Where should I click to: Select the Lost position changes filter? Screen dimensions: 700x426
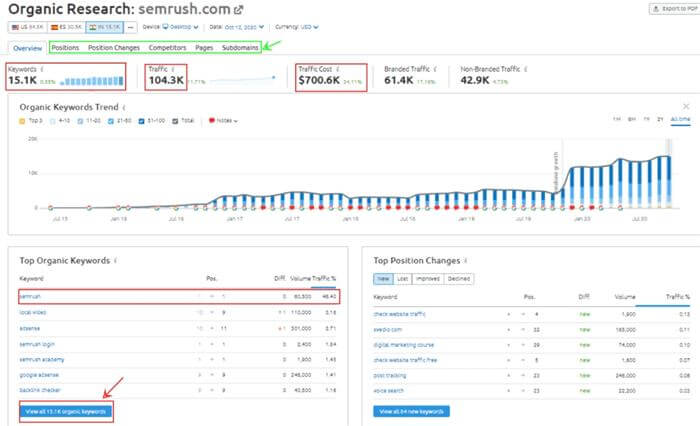tap(402, 279)
